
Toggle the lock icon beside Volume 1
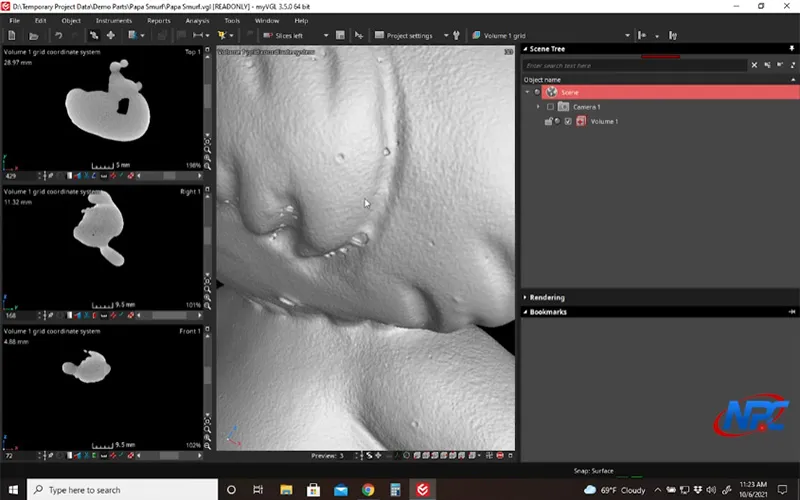[x=548, y=121]
